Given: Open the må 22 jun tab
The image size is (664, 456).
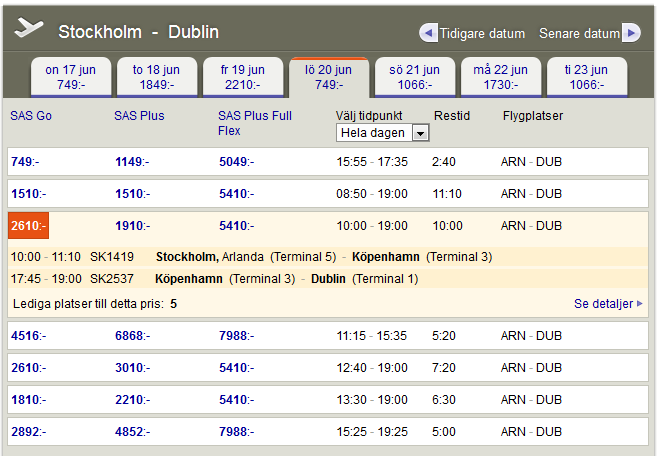Looking at the screenshot, I should tap(501, 77).
